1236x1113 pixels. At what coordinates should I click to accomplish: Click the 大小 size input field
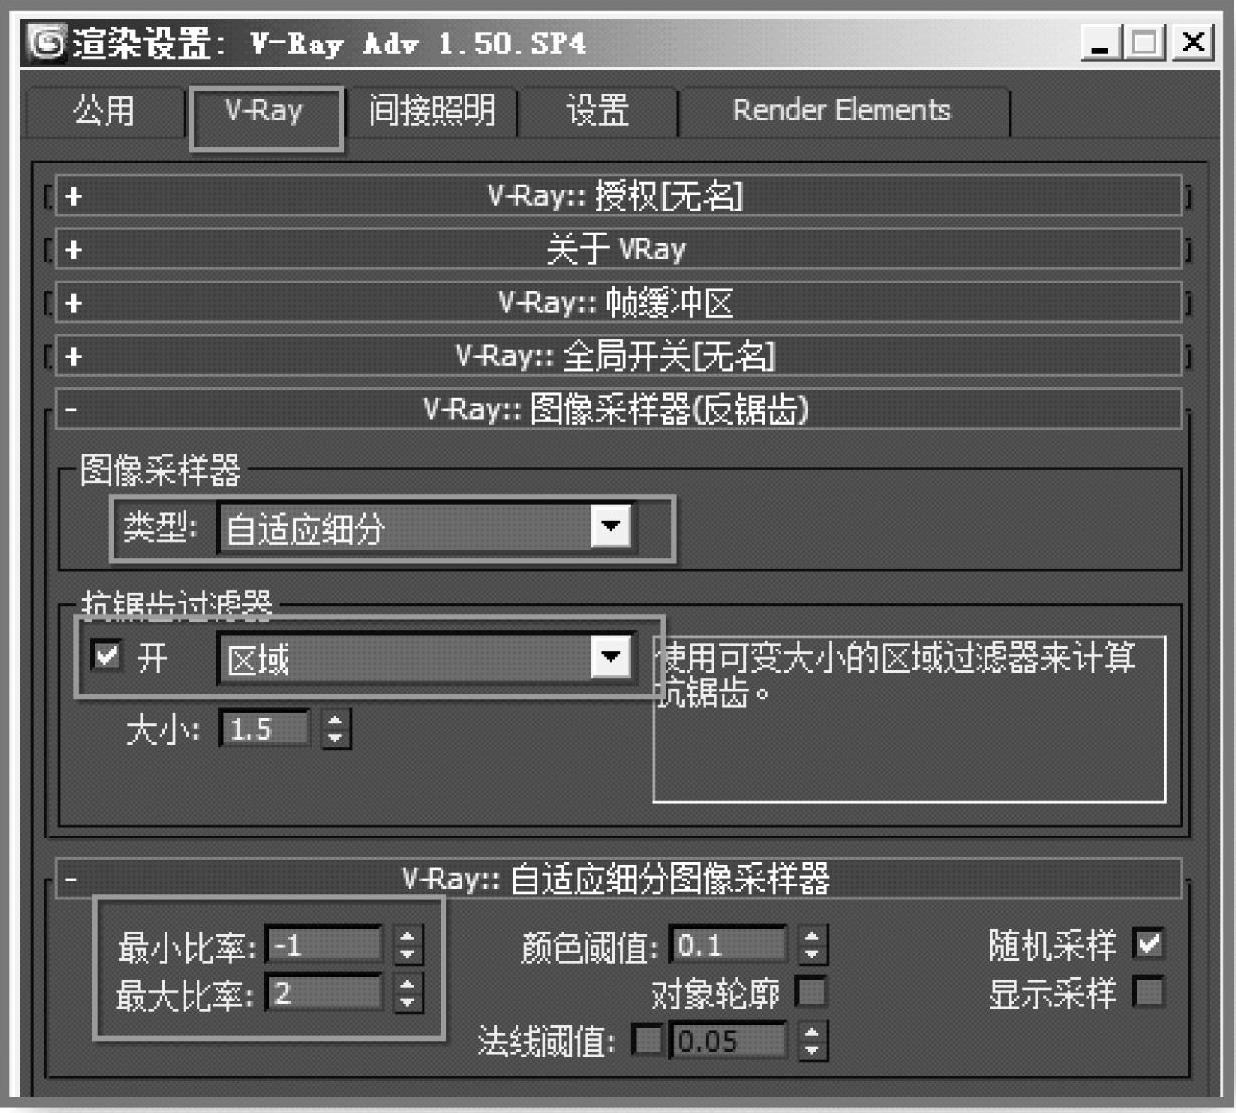(x=264, y=729)
